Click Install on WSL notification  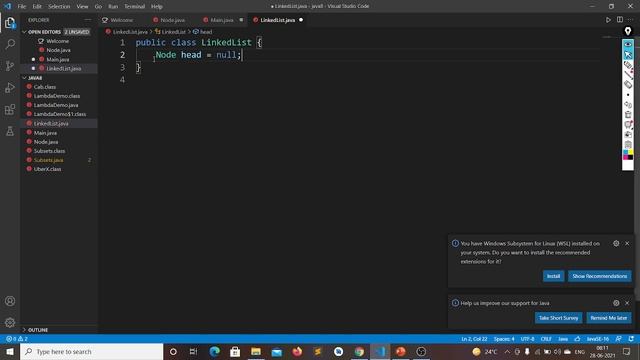553,276
